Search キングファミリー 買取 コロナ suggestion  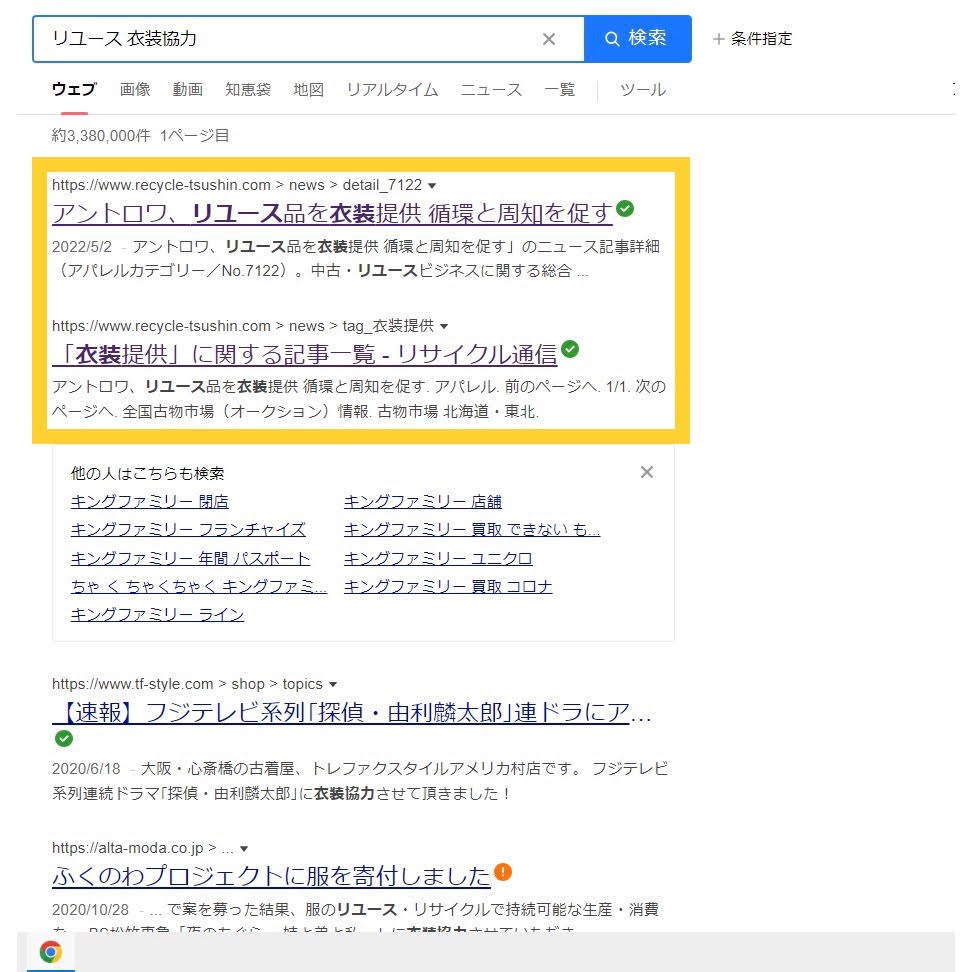tap(448, 586)
